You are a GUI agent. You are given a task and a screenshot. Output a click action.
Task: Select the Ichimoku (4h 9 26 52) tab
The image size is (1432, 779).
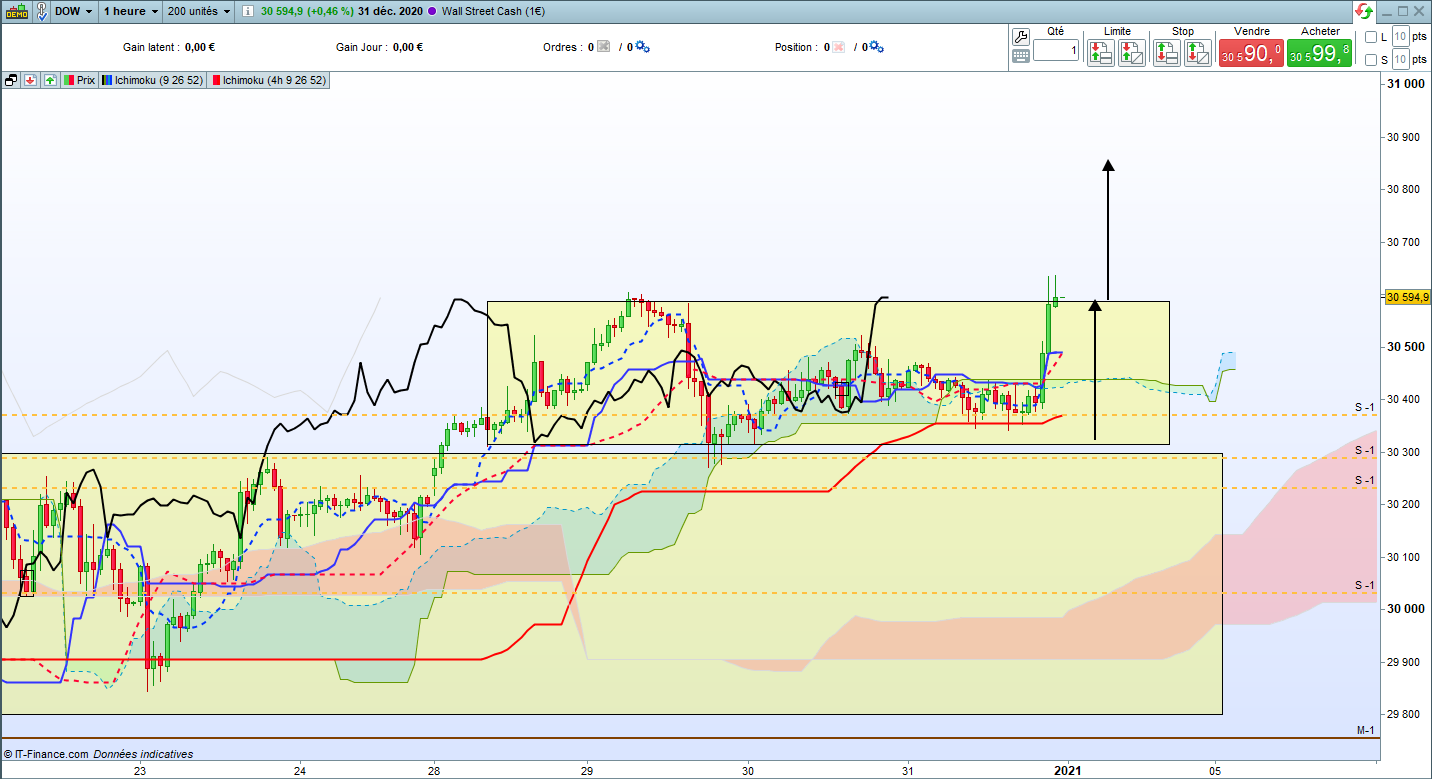coord(268,80)
